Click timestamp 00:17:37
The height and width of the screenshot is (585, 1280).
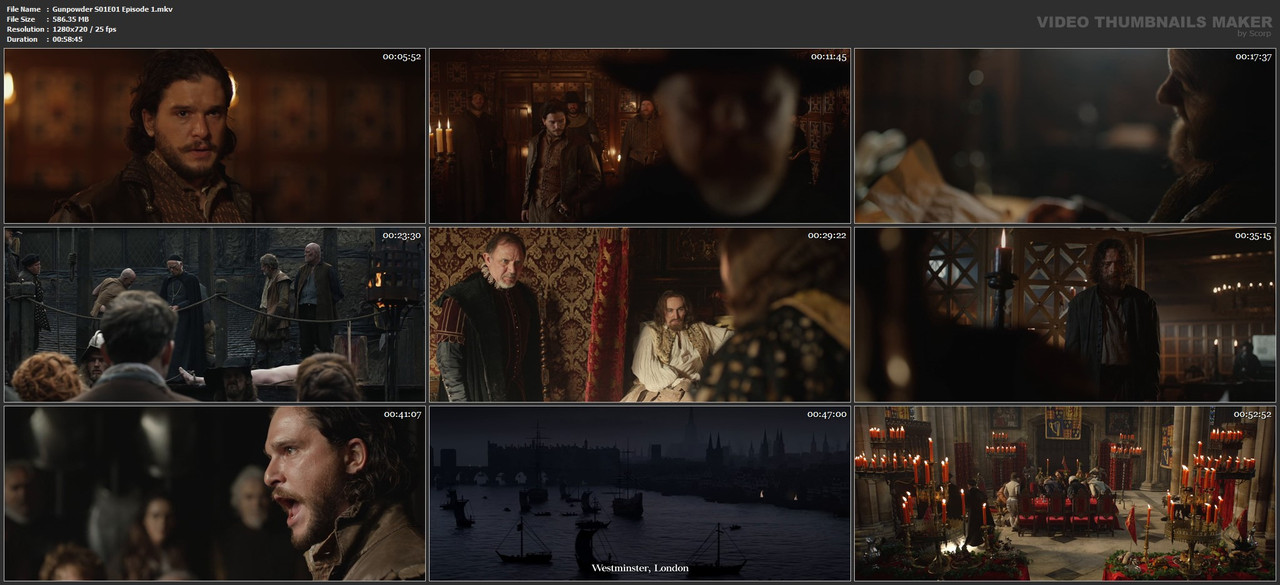[x=1252, y=57]
